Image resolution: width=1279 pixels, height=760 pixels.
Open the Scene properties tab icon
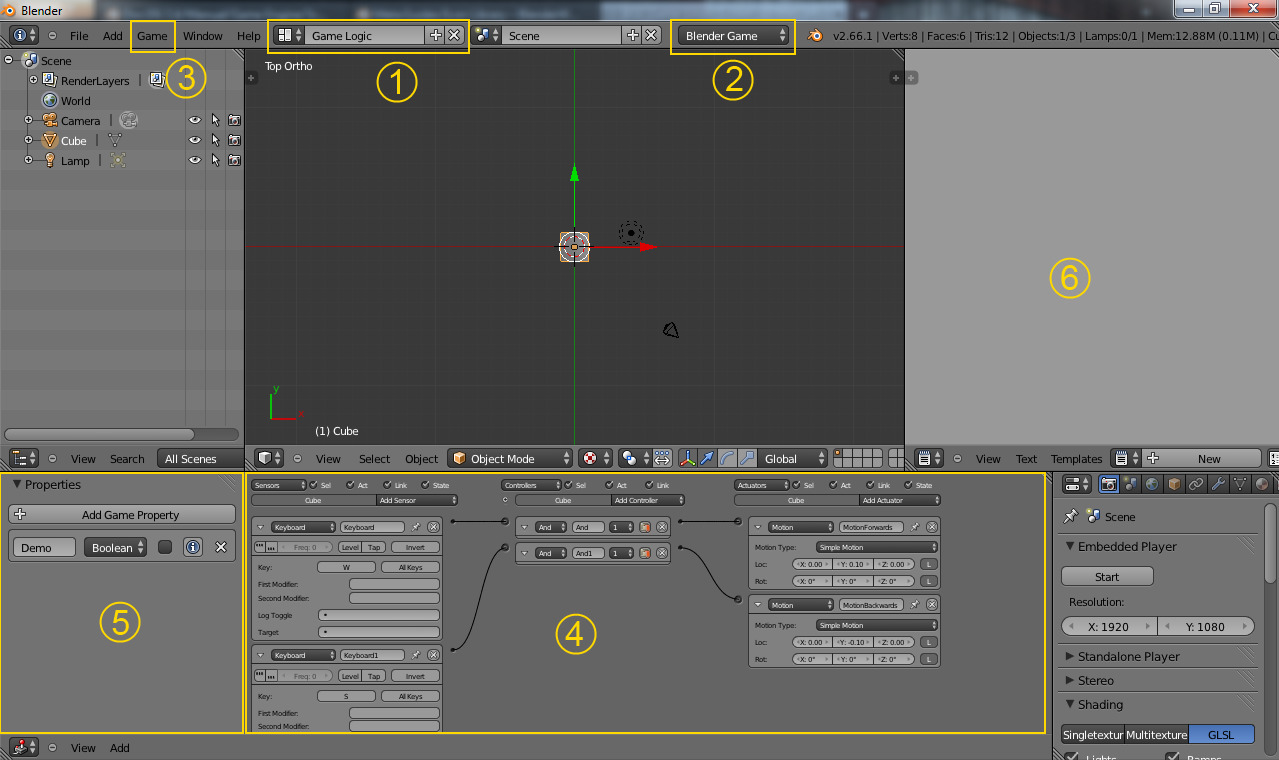1130,485
